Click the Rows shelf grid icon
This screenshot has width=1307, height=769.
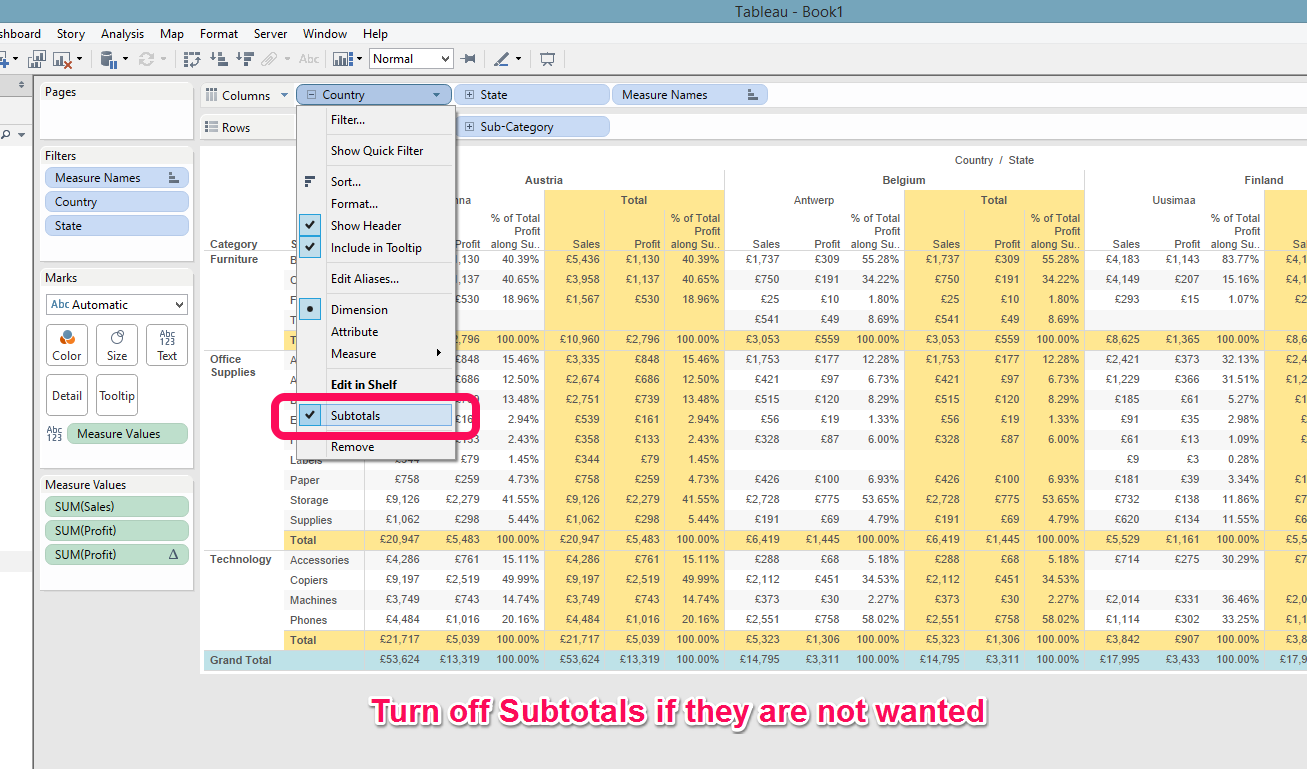212,127
